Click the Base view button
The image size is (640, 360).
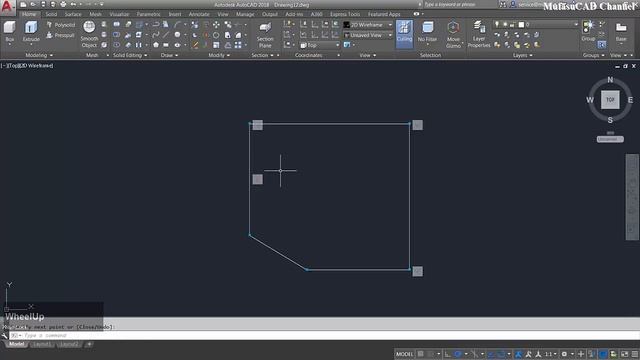[621, 32]
